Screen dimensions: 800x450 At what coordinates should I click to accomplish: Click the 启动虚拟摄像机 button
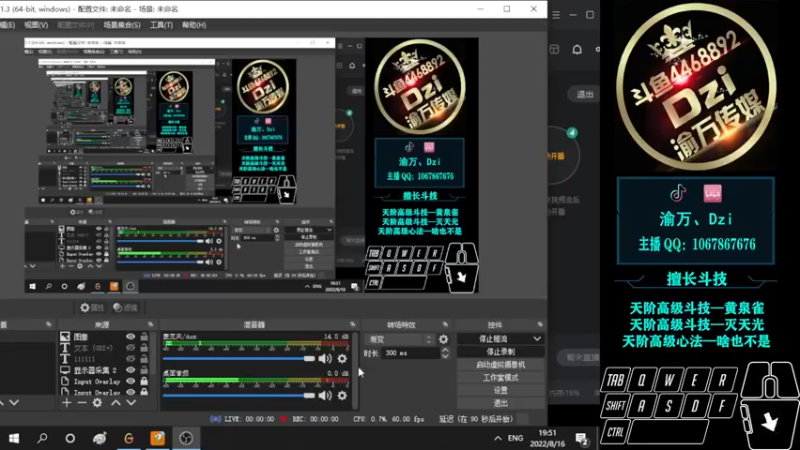(x=501, y=365)
